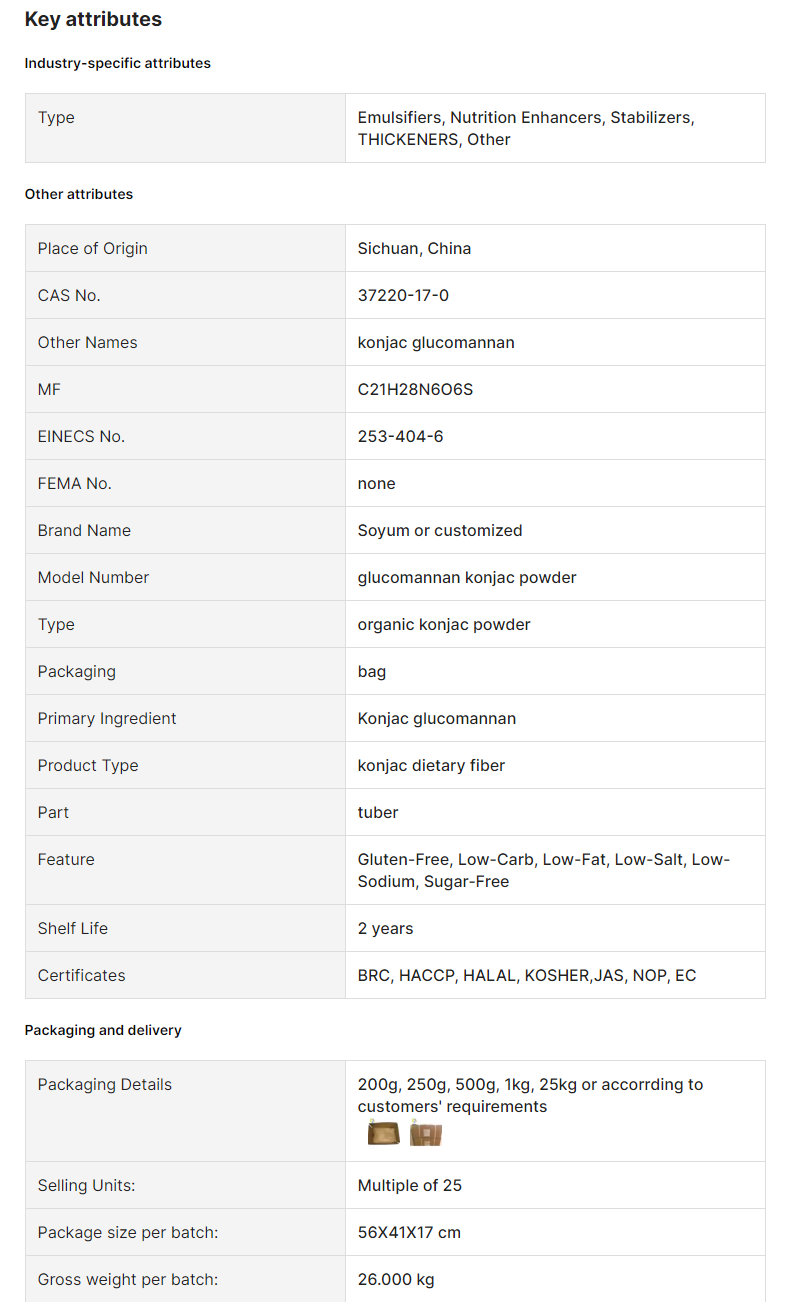
Task: Select the 'Packaging and delivery' subheading
Action: tap(103, 1030)
